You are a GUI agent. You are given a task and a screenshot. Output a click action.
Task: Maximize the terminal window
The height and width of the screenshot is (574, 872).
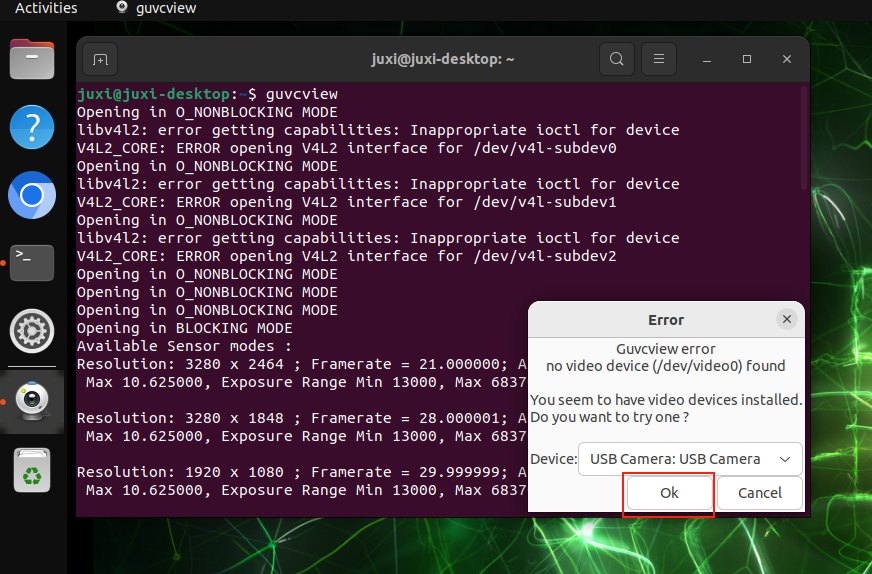[747, 59]
